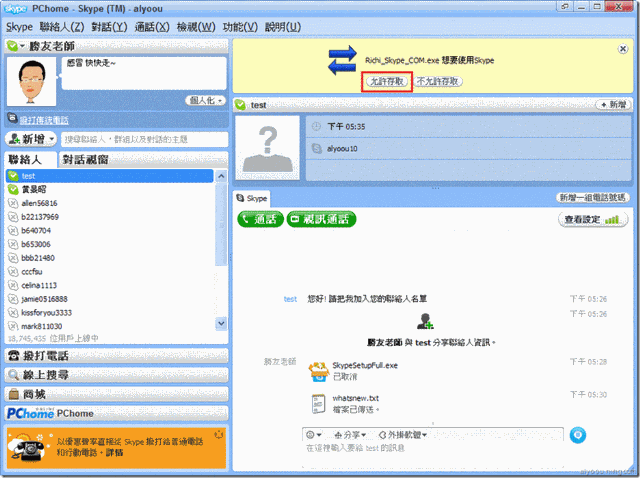640x478 pixels.
Task: Select contact cccfsu
Action: tap(109, 271)
